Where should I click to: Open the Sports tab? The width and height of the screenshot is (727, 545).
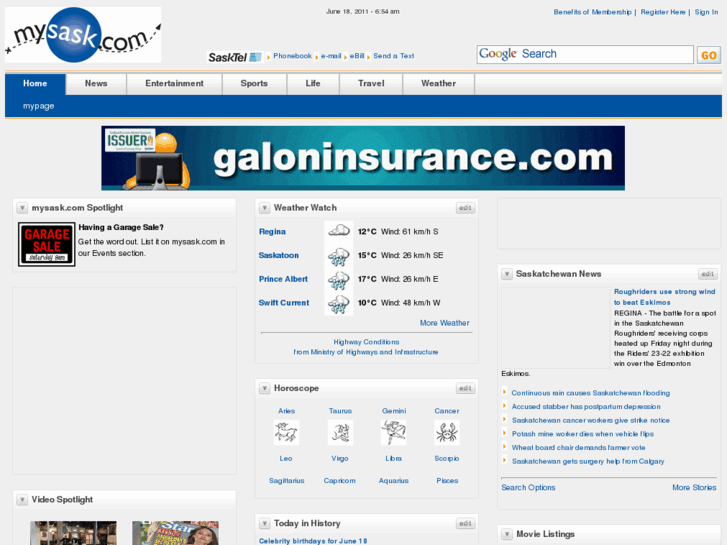254,84
